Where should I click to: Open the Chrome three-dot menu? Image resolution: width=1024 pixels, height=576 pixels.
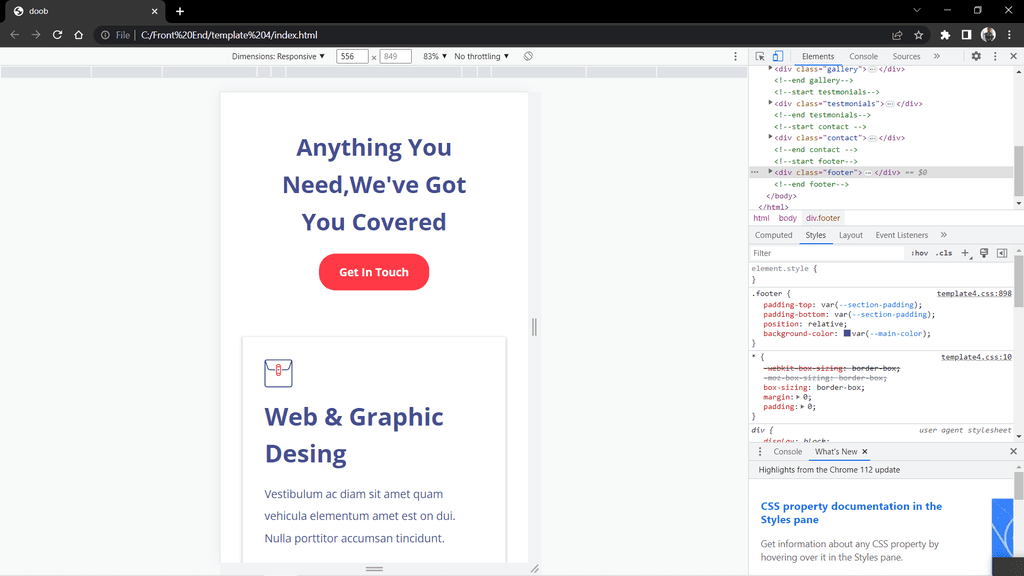(1010, 35)
